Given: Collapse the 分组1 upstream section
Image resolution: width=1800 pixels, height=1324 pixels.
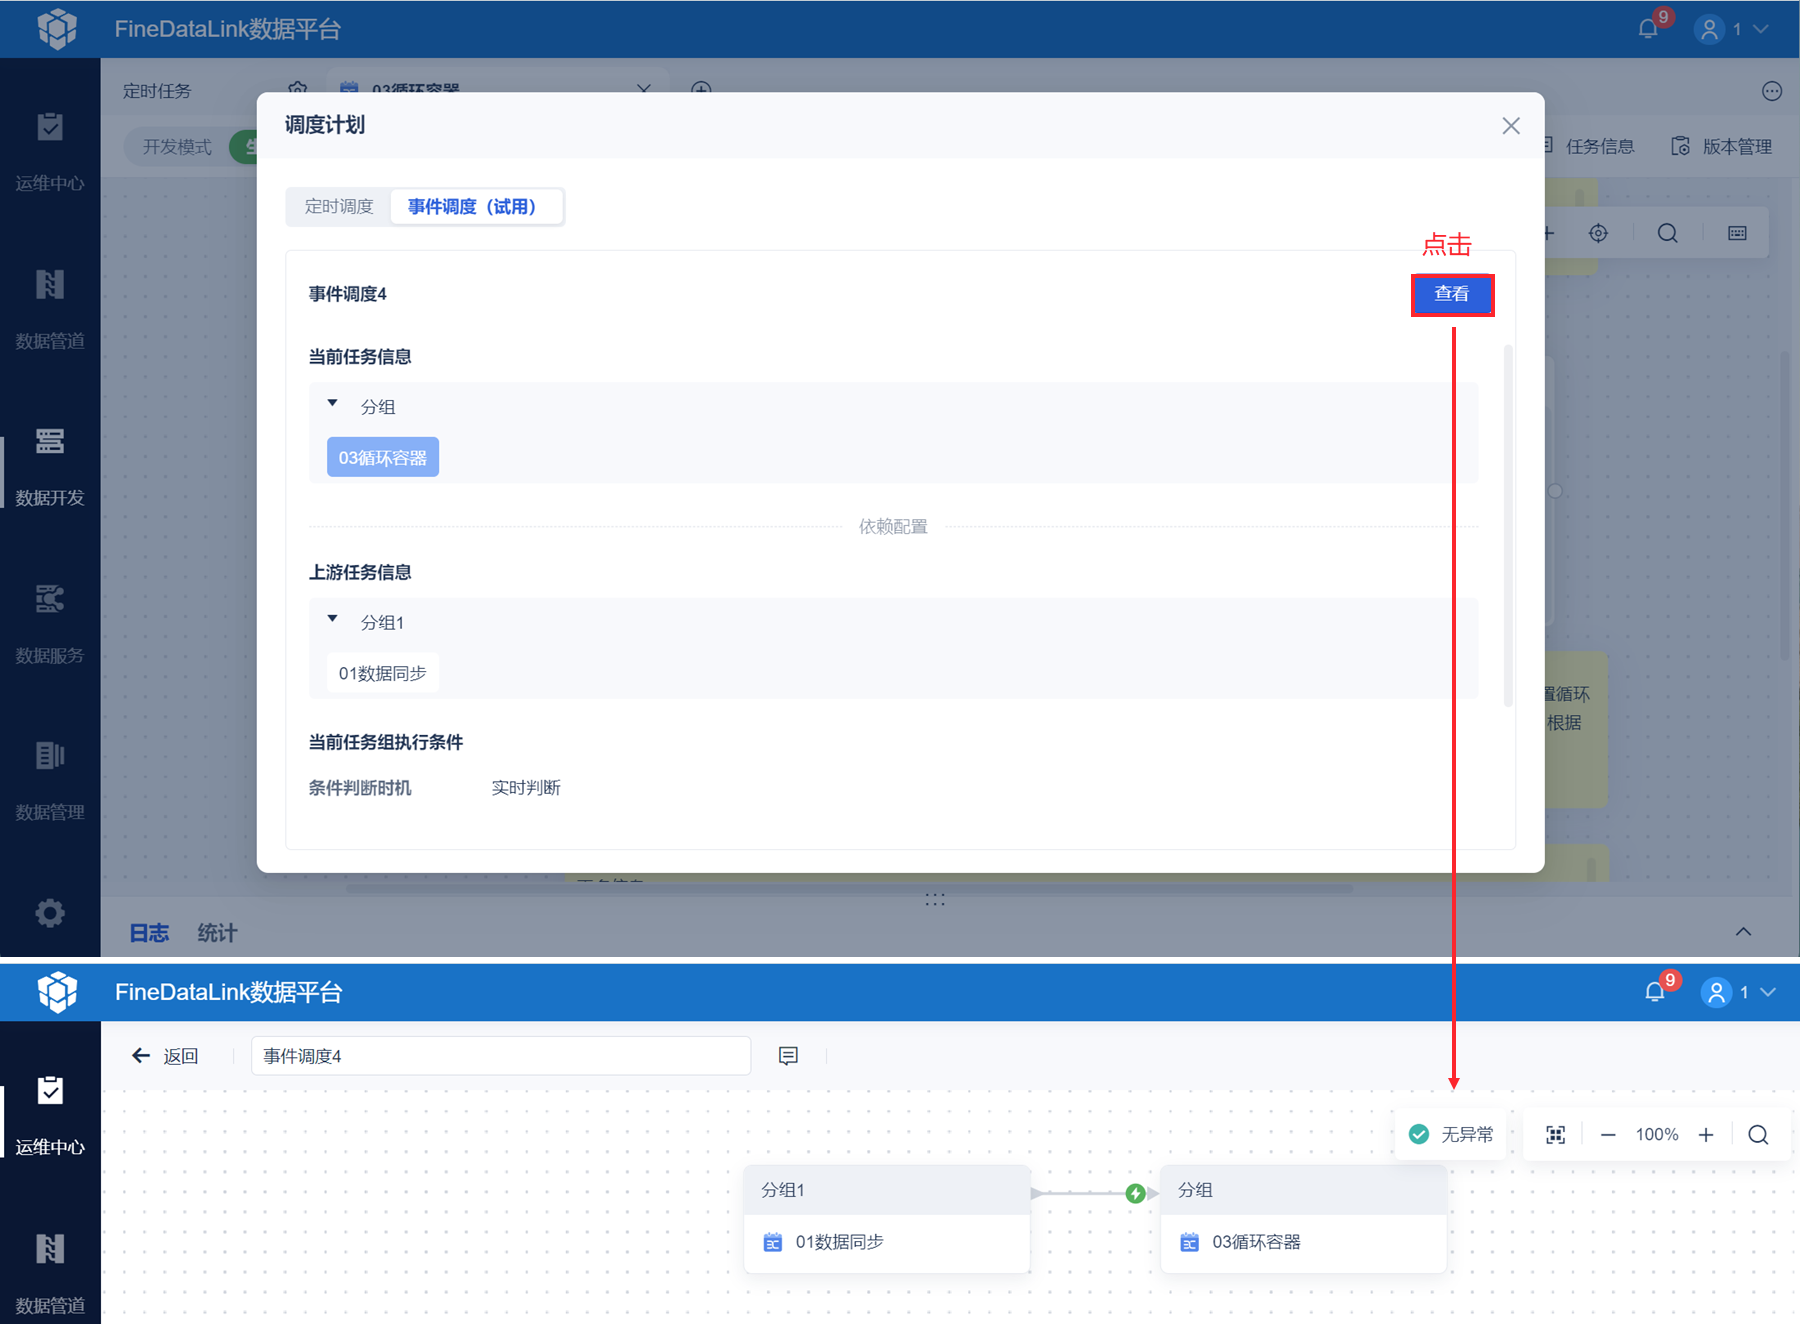Looking at the screenshot, I should tap(333, 619).
